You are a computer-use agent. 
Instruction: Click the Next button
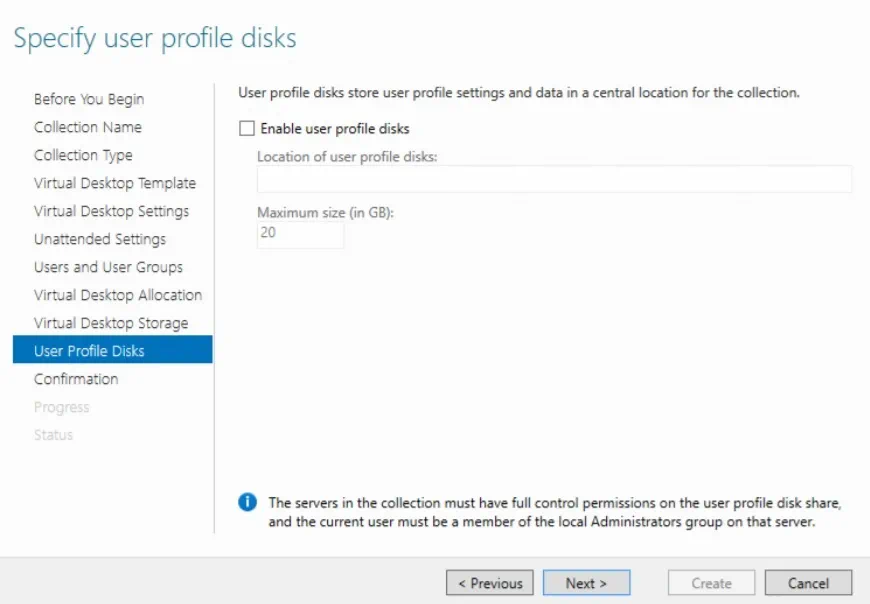click(586, 583)
